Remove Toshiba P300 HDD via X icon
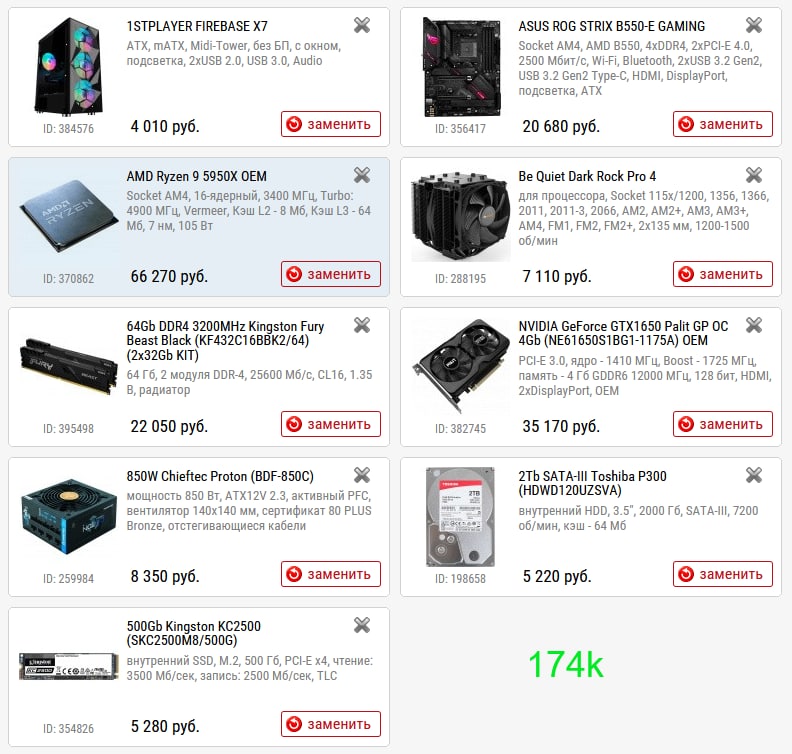 tap(754, 475)
